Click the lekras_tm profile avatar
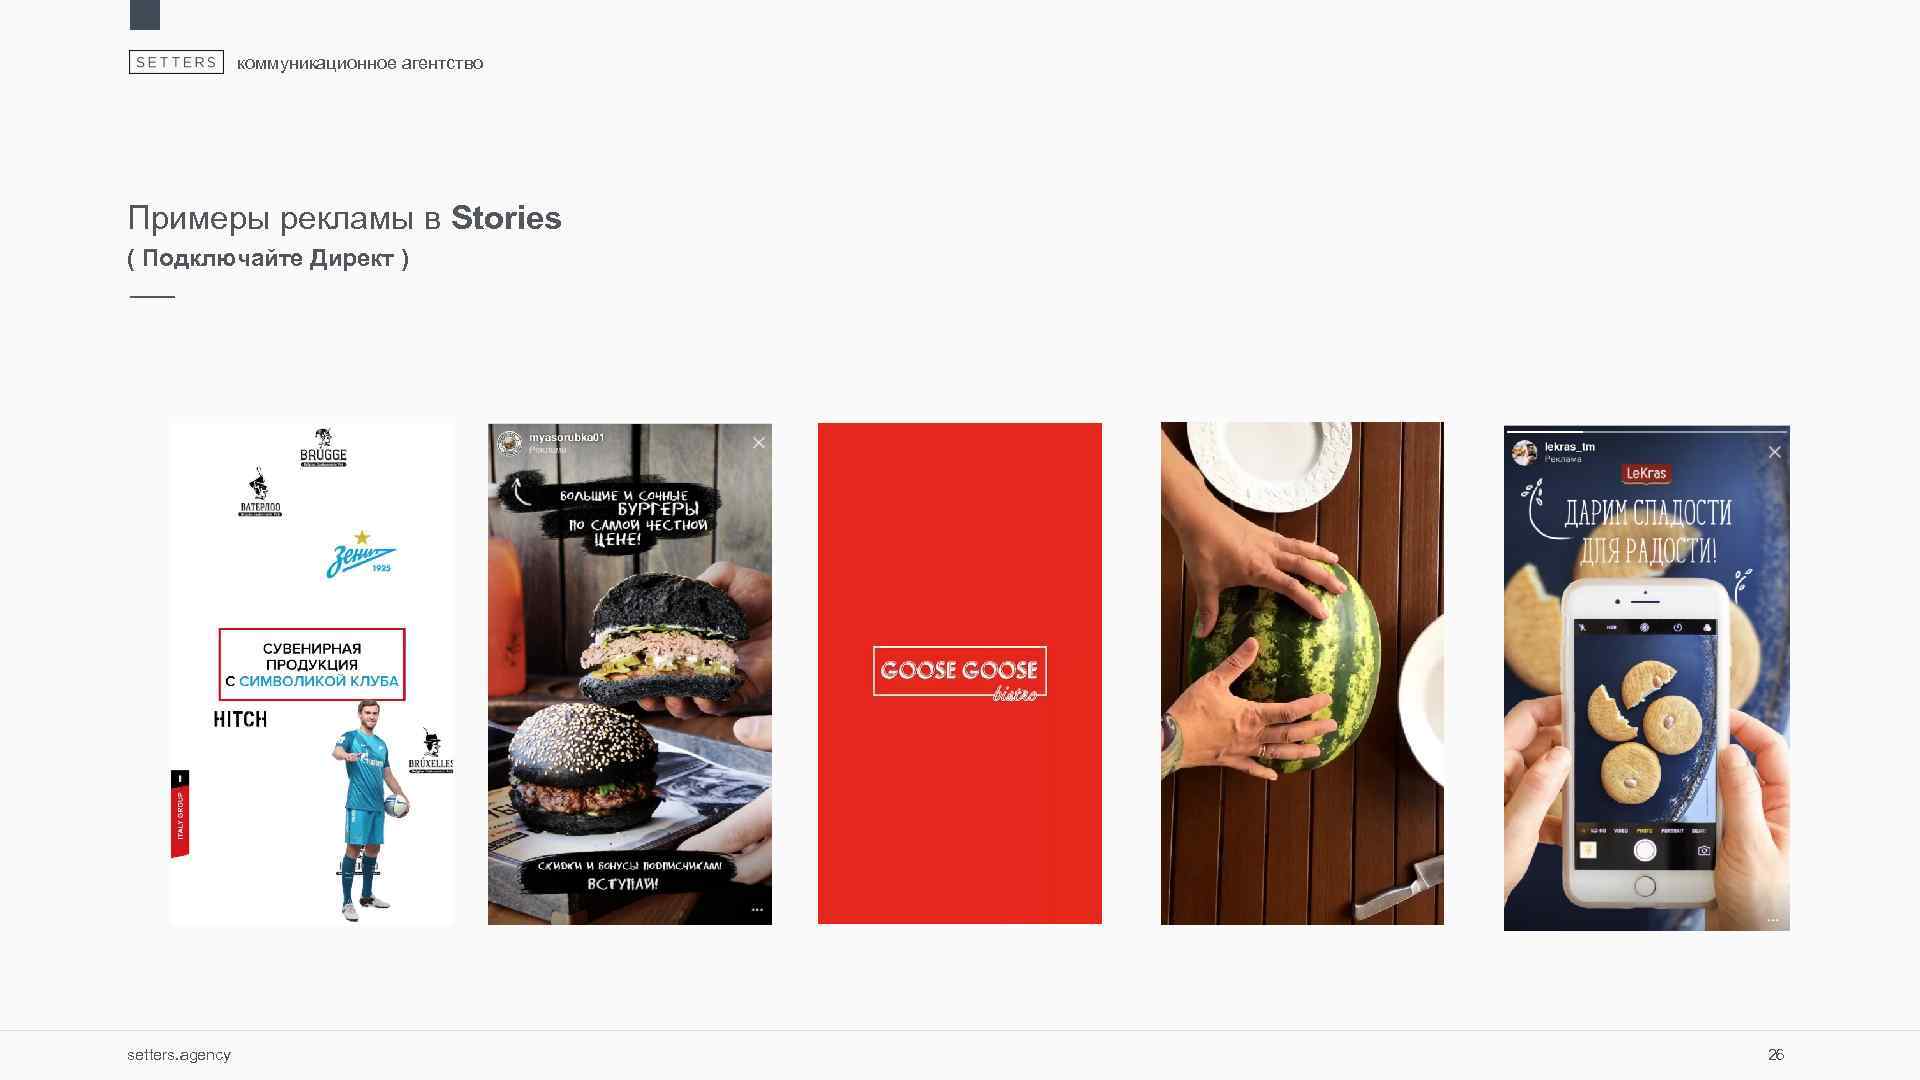 pyautogui.click(x=1525, y=452)
